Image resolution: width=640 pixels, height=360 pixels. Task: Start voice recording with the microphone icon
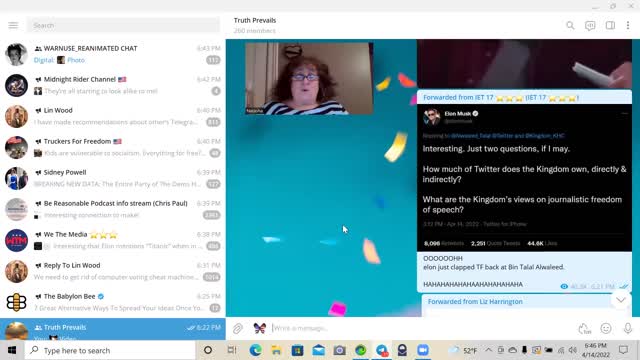[x=628, y=328]
